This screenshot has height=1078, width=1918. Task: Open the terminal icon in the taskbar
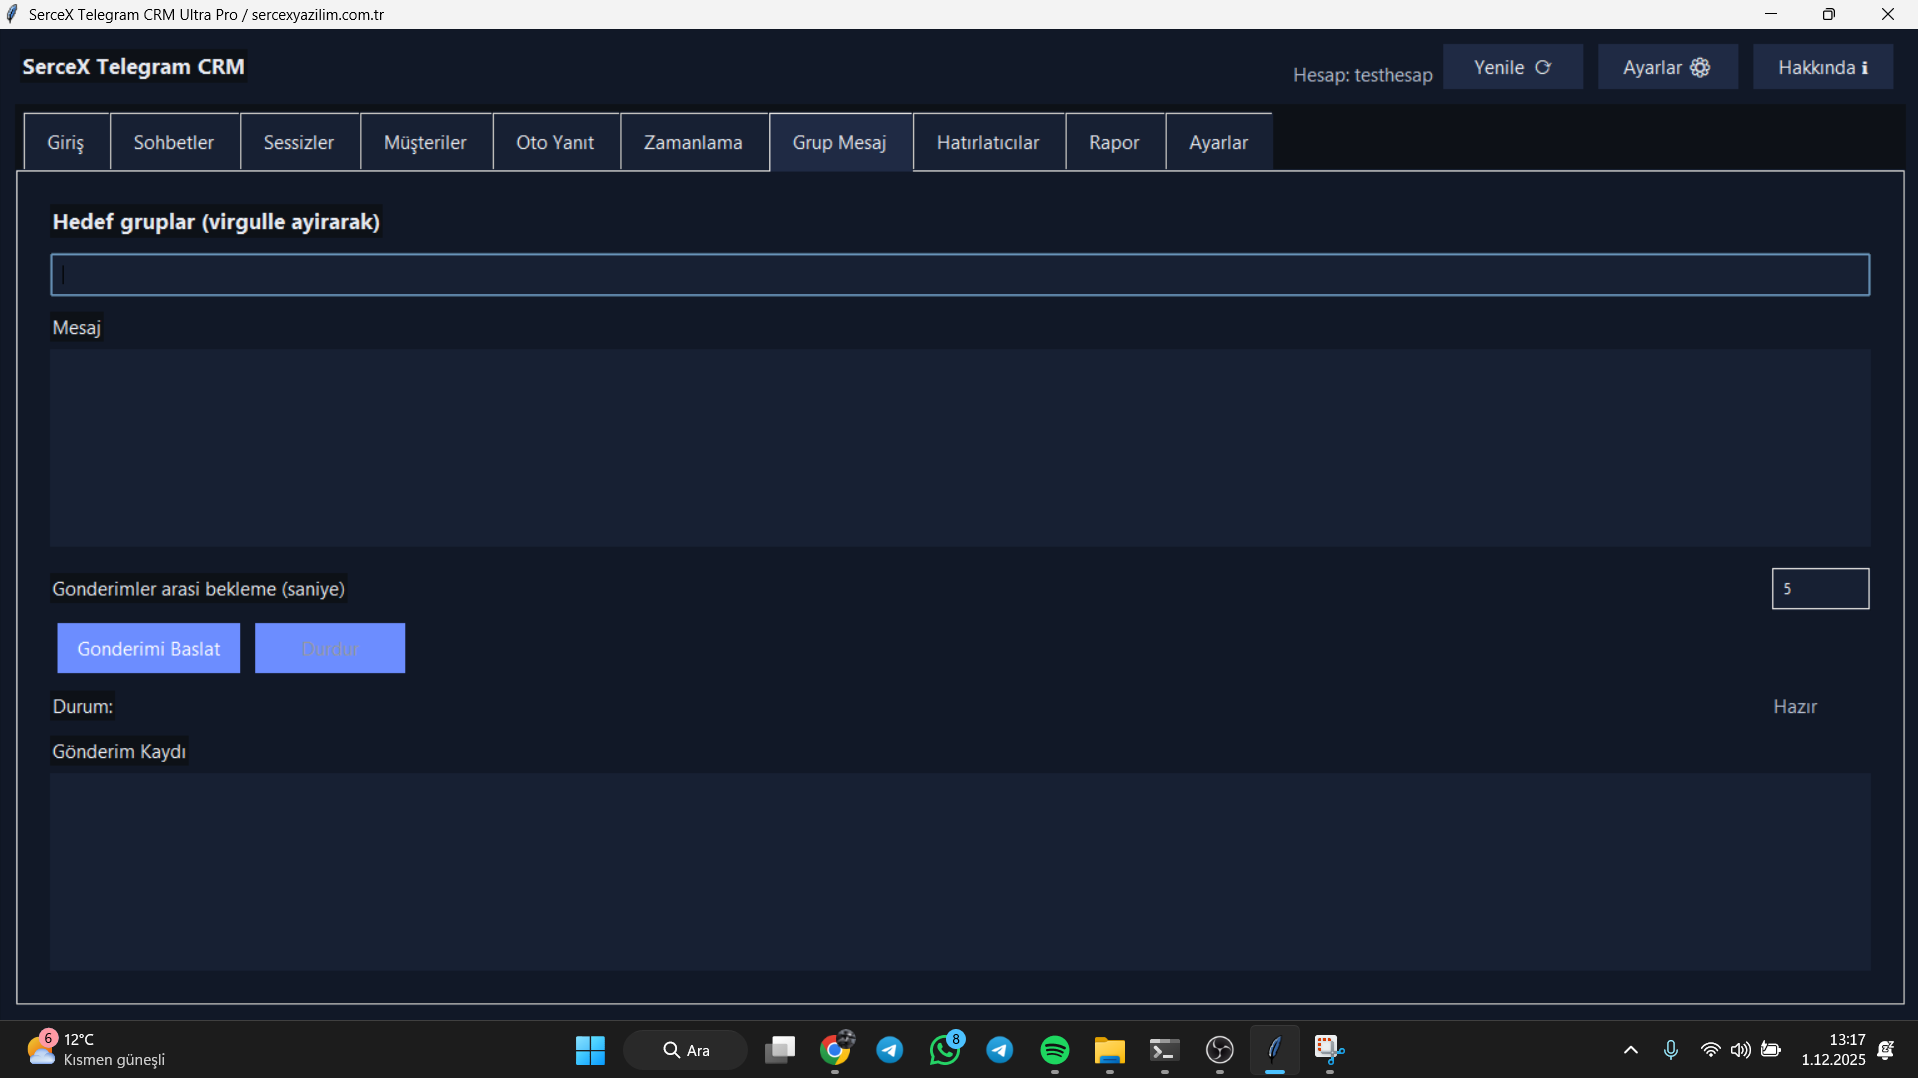[1164, 1049]
